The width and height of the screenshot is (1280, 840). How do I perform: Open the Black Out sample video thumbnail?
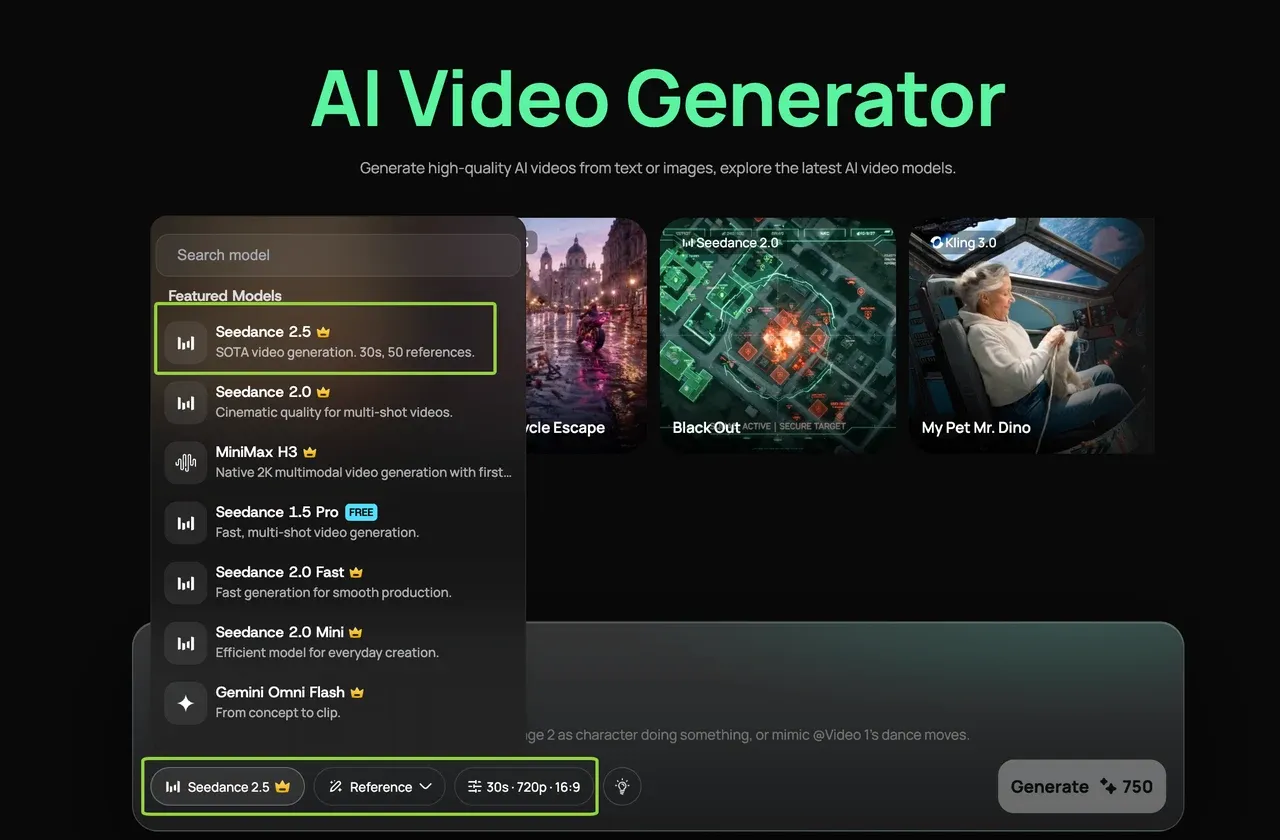pos(776,336)
